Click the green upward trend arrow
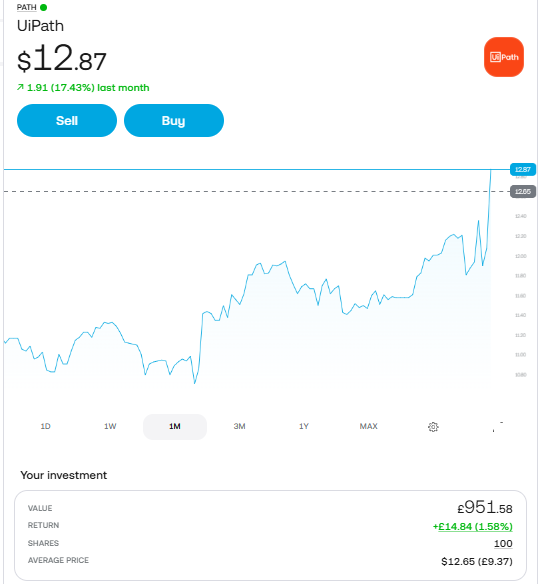This screenshot has width=541, height=584. pyautogui.click(x=20, y=88)
